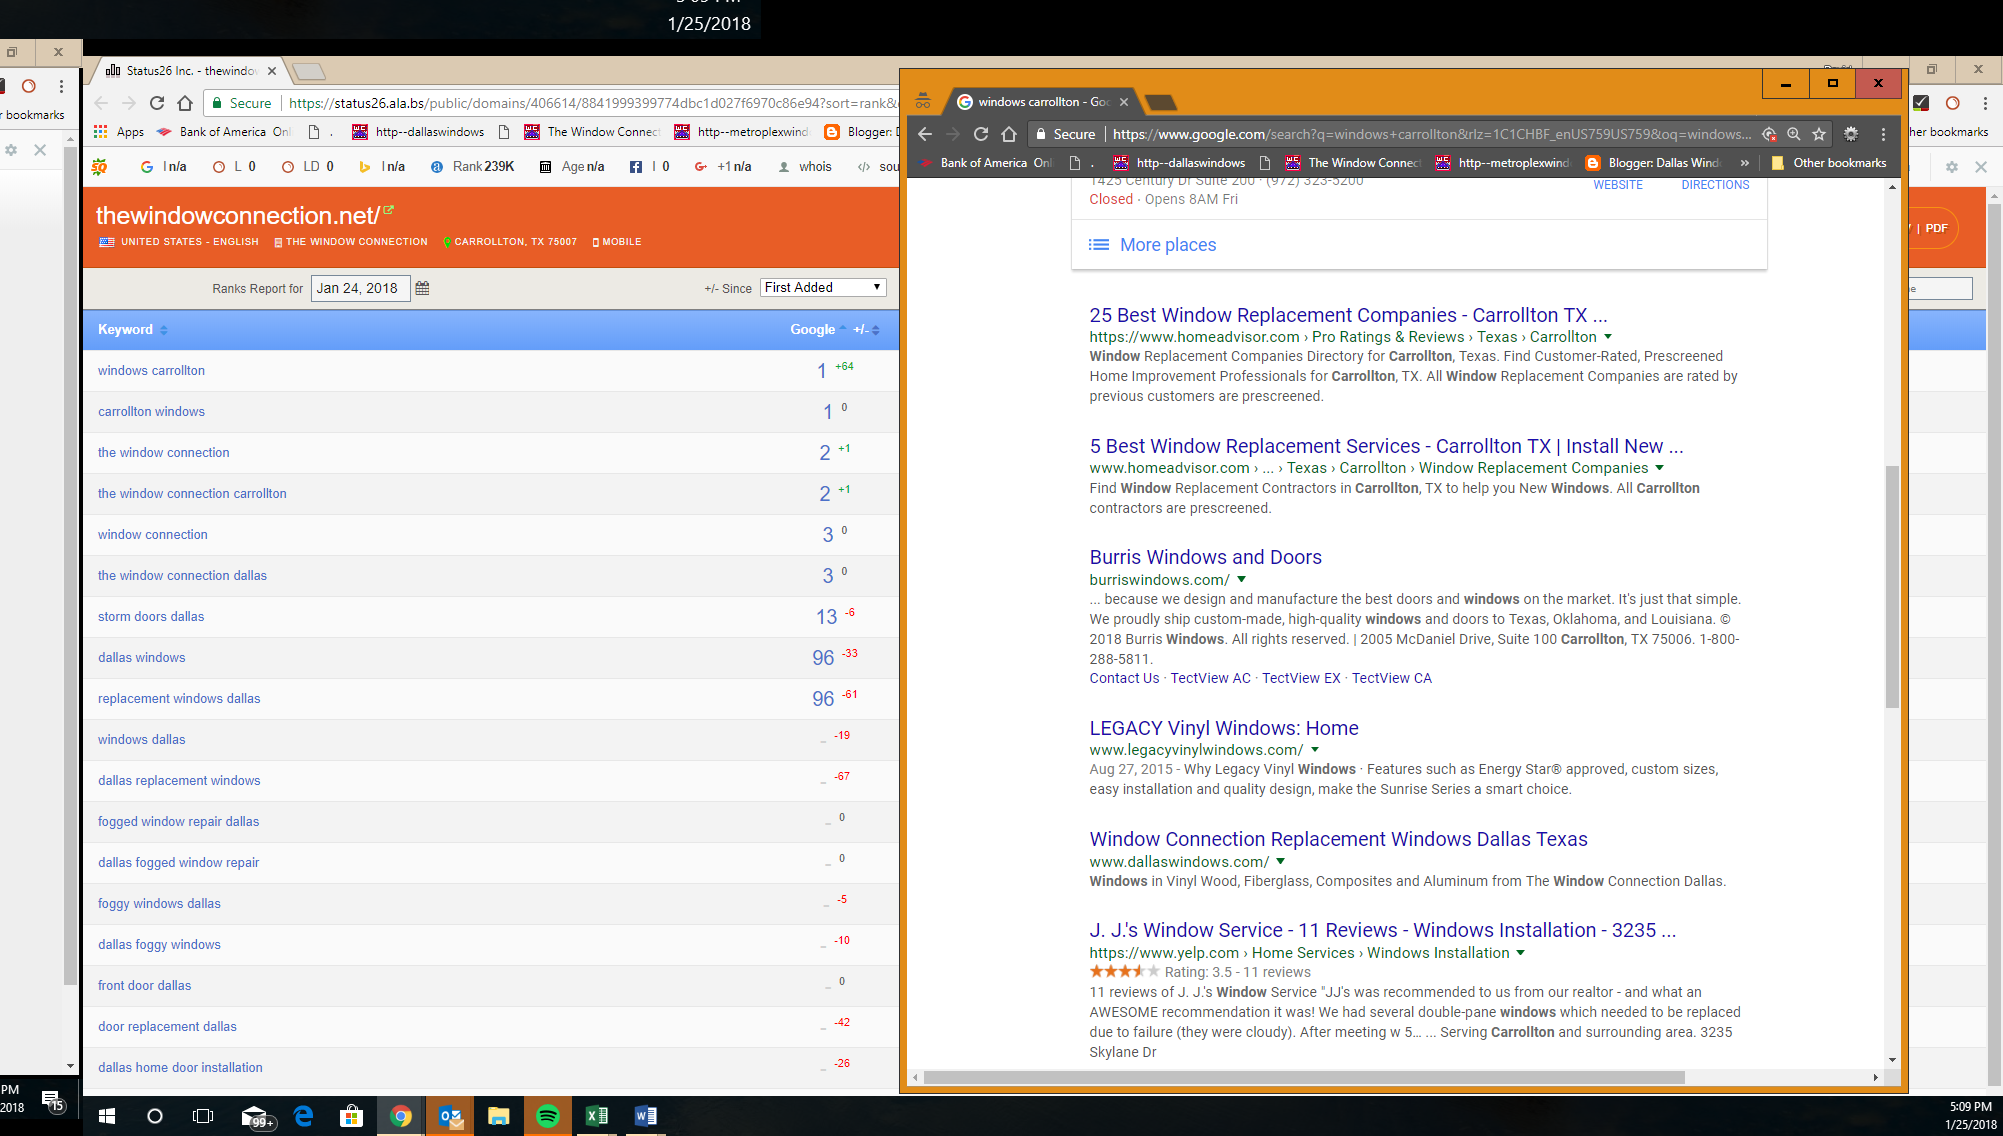Viewport: 2003px width, 1136px height.
Task: Expand options arrow beside dallaswindows.com URL
Action: [x=1281, y=861]
